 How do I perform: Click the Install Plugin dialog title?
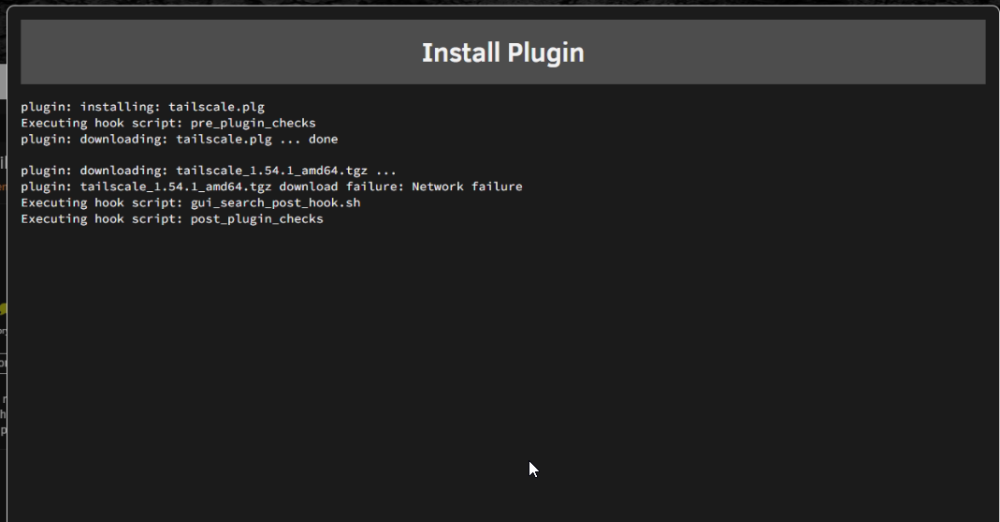[503, 53]
